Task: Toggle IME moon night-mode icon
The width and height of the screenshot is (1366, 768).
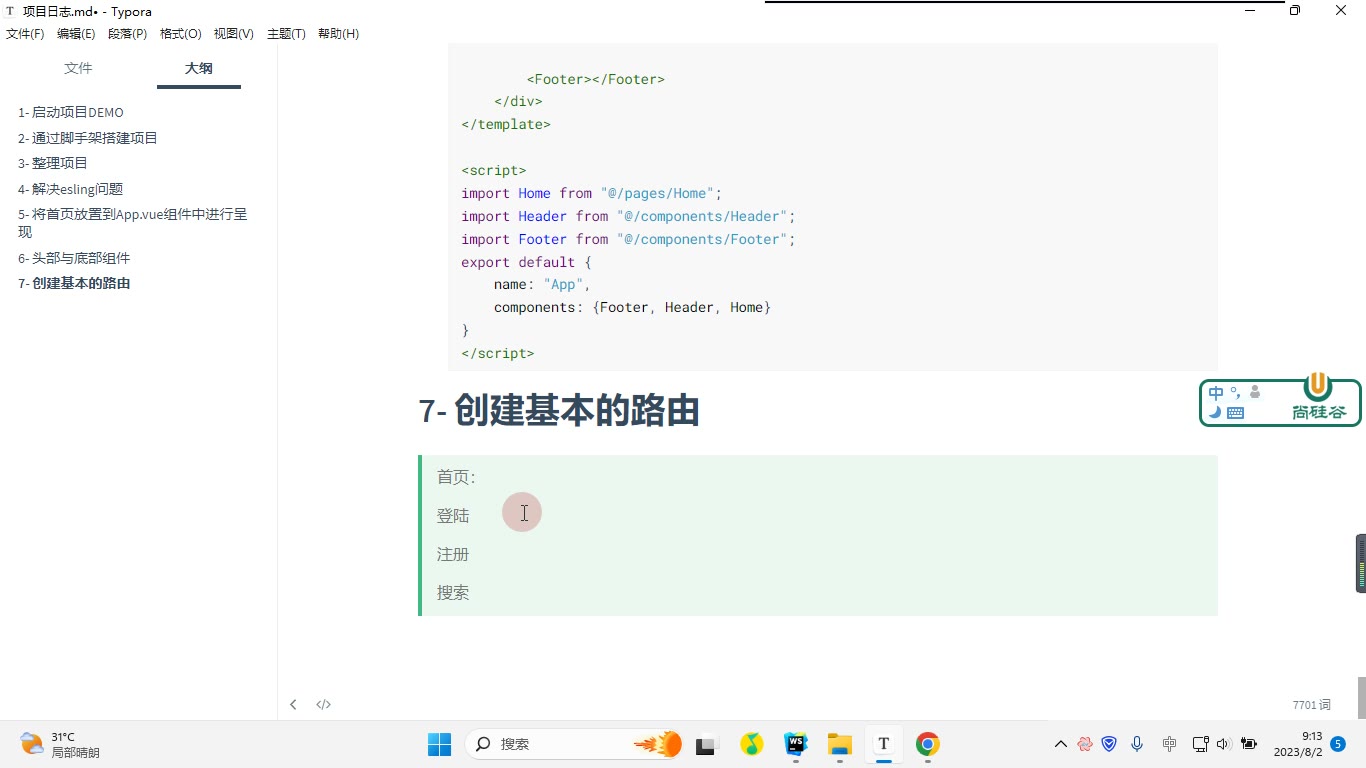Action: click(x=1215, y=412)
